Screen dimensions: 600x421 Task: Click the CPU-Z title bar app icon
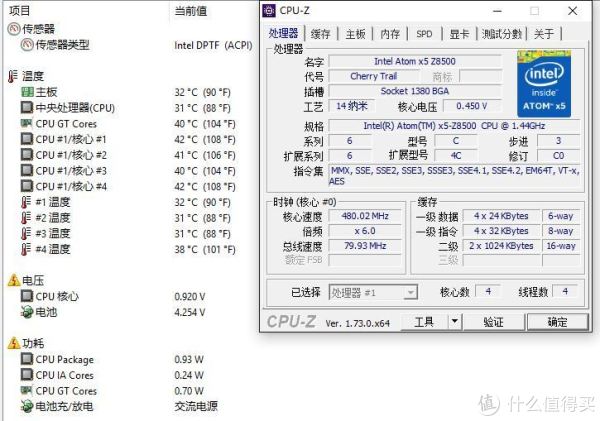click(x=269, y=11)
